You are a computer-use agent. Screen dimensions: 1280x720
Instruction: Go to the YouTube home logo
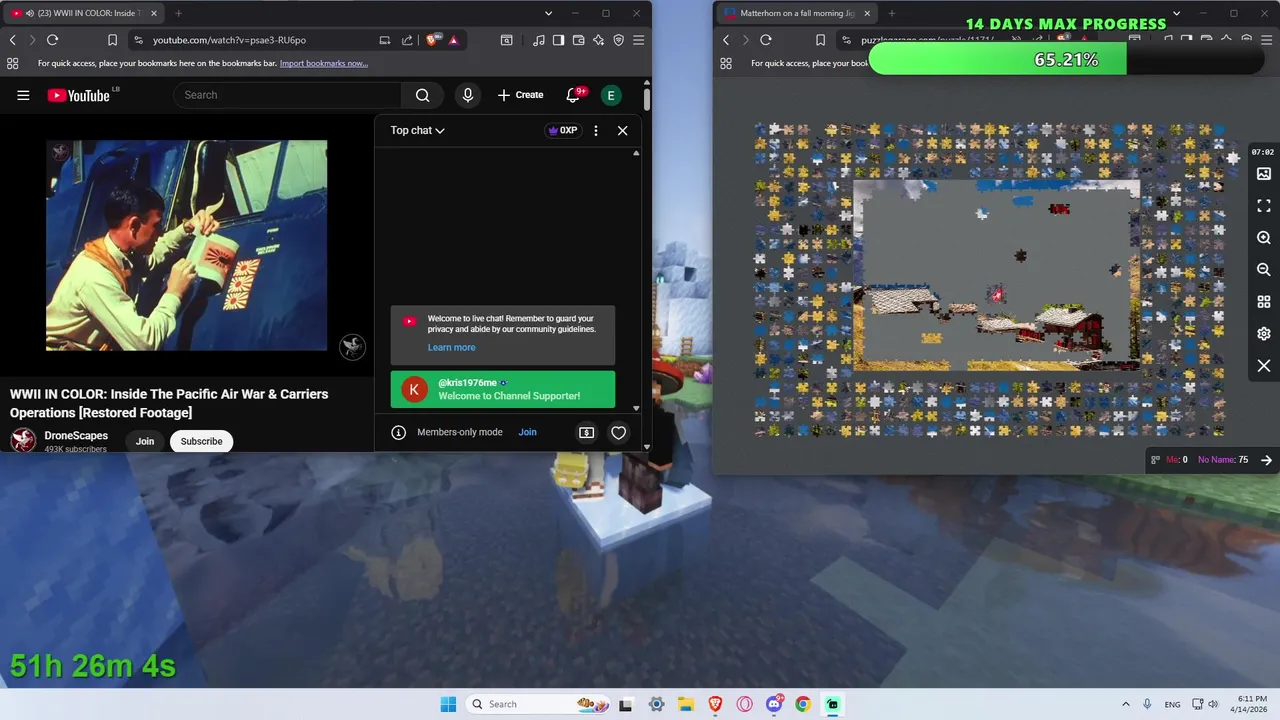[78, 95]
